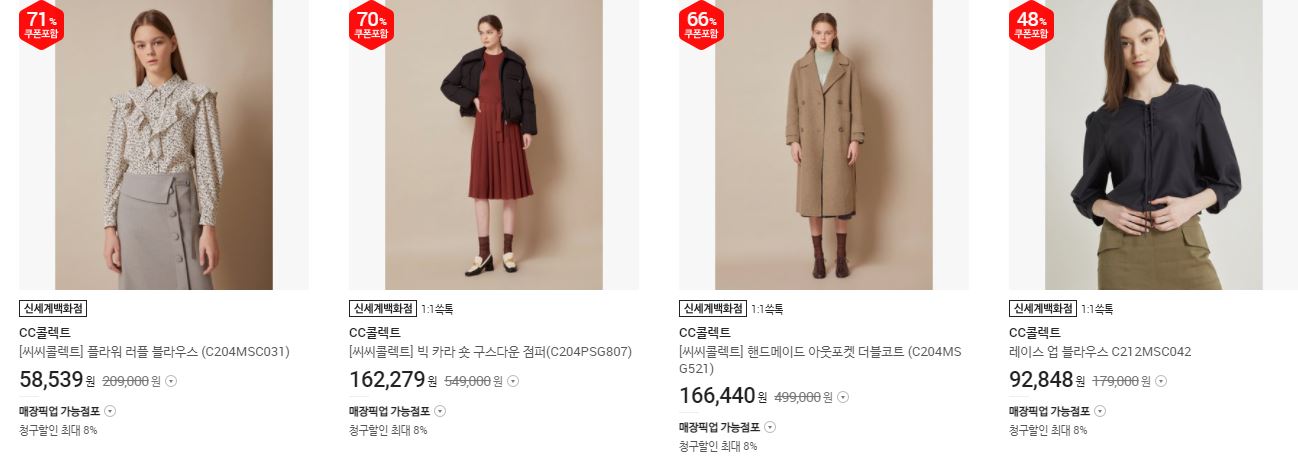Image resolution: width=1298 pixels, height=474 pixels.
Task: Click the 66% coupon discount badge
Action: pos(701,24)
